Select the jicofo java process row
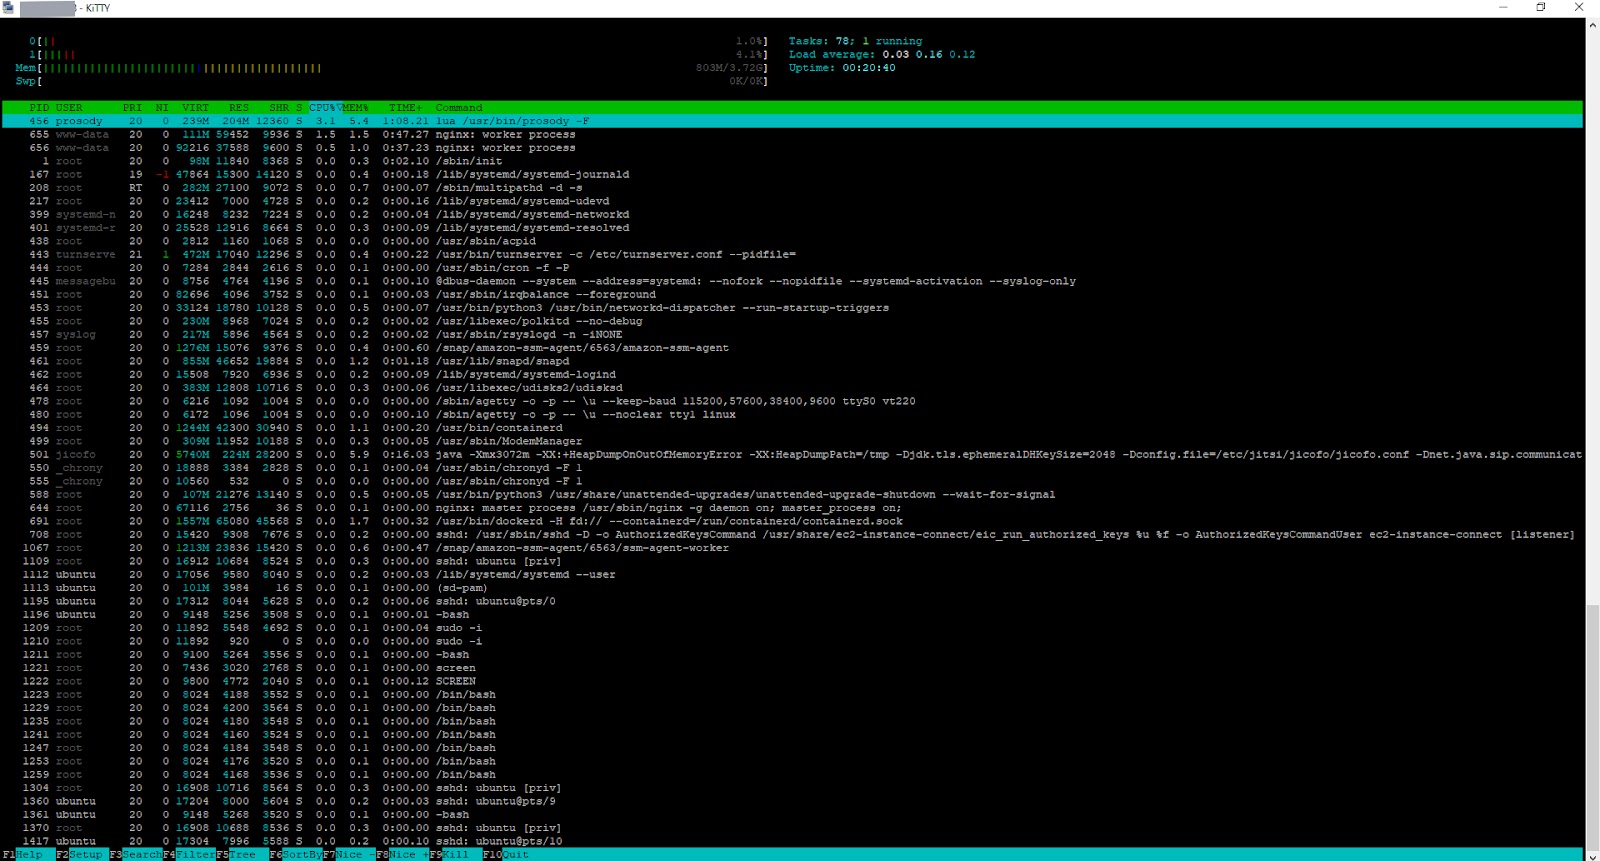The height and width of the screenshot is (861, 1600). (x=700, y=455)
